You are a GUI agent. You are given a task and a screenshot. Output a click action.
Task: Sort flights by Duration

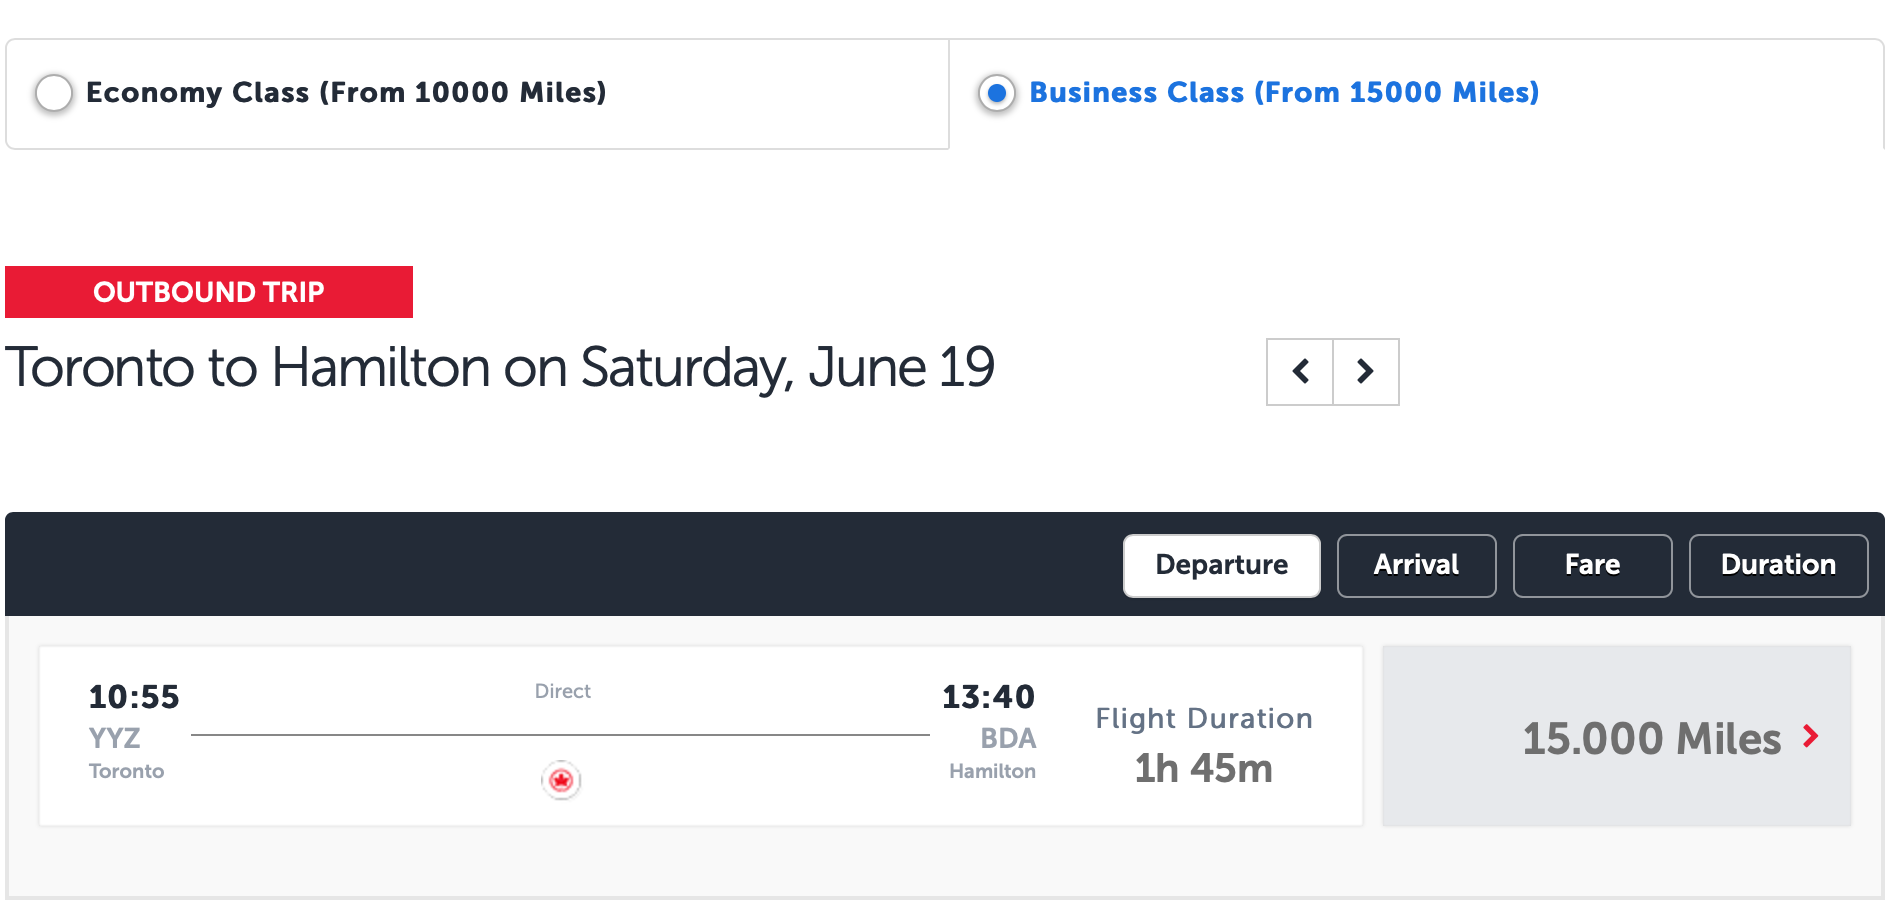pos(1779,566)
